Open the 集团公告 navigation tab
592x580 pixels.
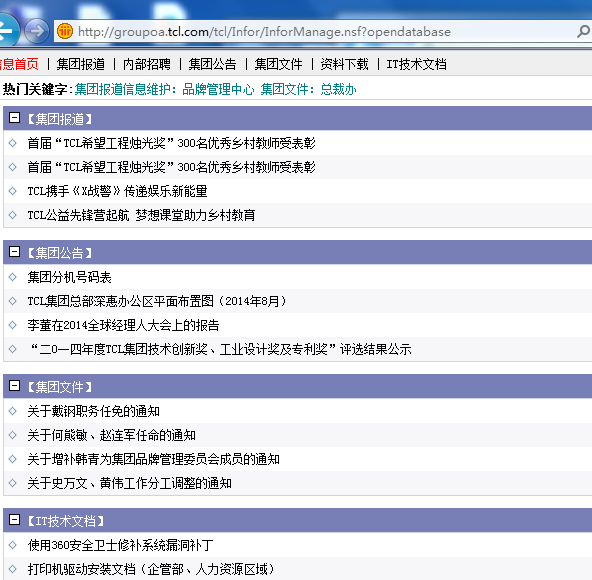coord(213,64)
